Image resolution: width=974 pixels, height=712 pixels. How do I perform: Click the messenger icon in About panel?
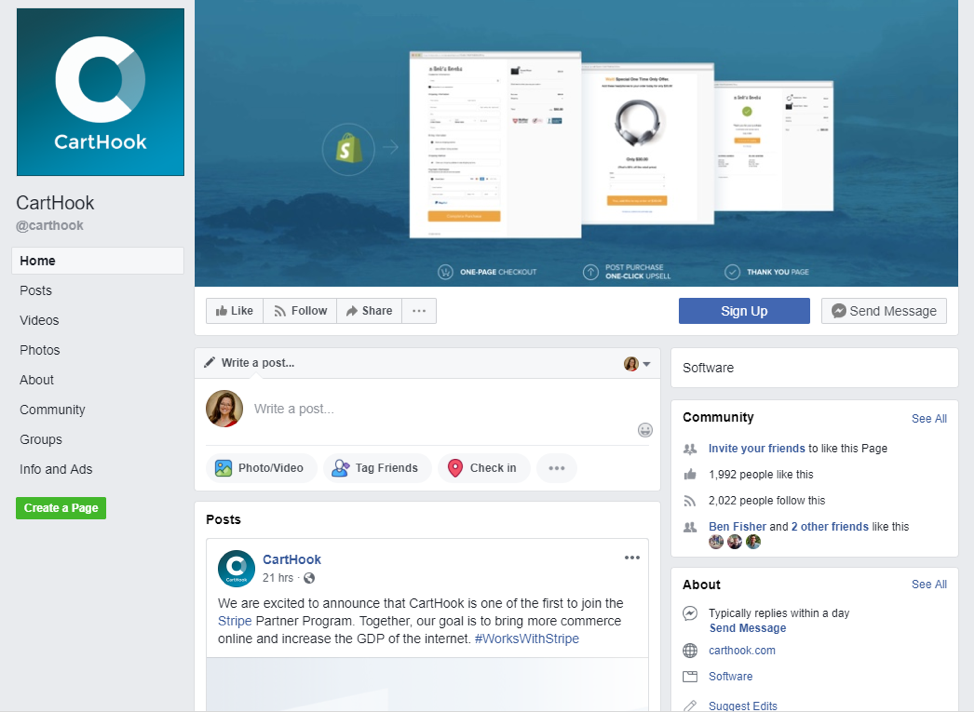click(x=690, y=613)
